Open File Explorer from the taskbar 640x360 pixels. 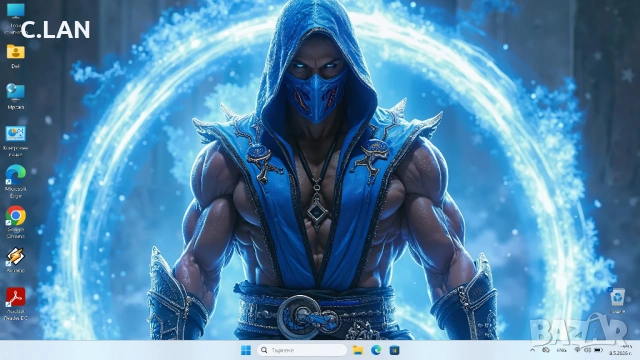358,350
